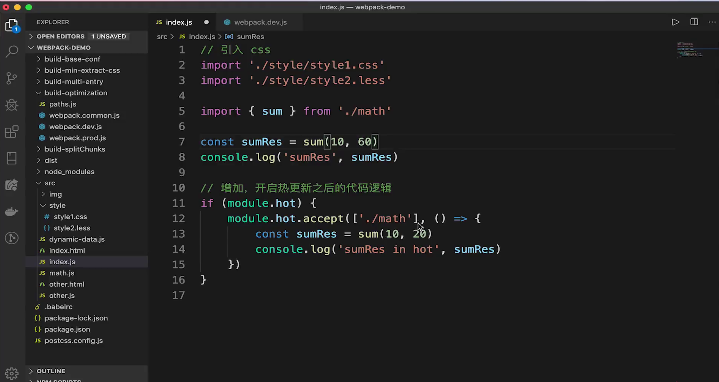
Task: Open the Search view icon
Action: click(x=11, y=51)
